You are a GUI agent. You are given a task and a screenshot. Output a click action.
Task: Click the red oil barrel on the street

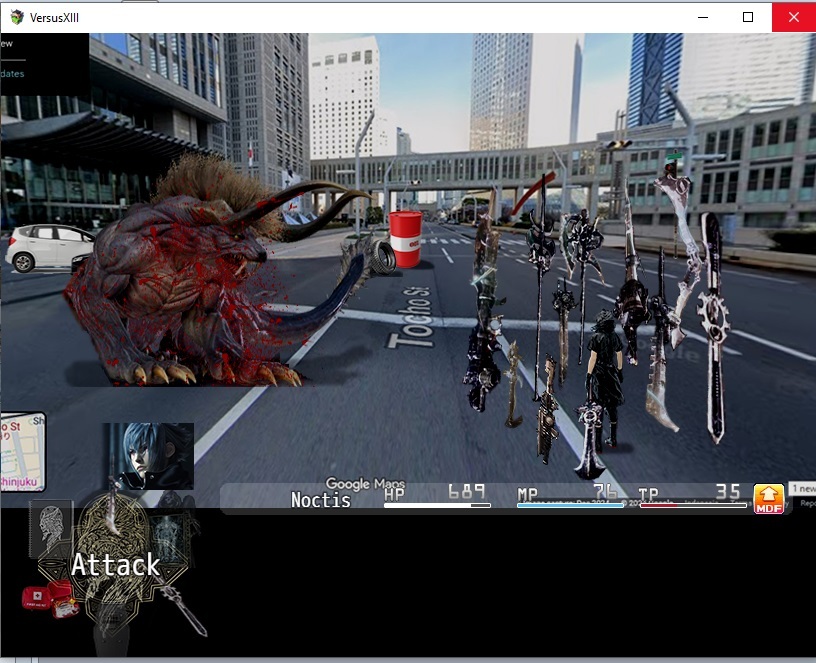point(405,239)
